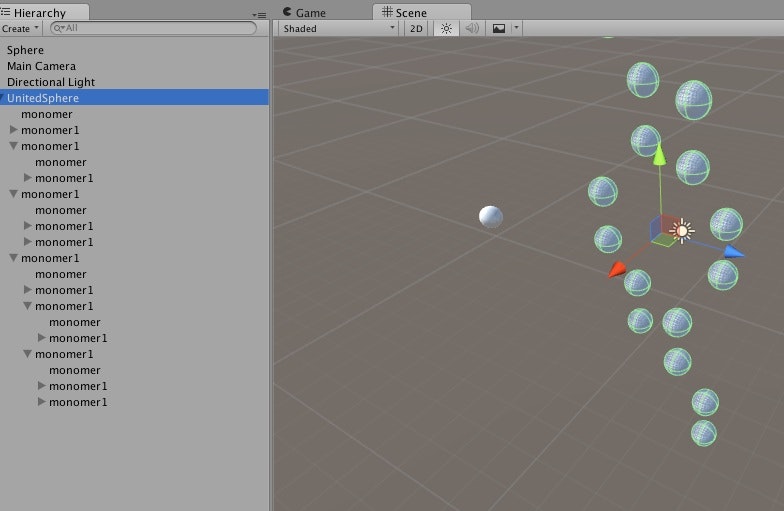Image resolution: width=784 pixels, height=511 pixels.
Task: Select the solid white sphere in Scene
Action: point(490,216)
